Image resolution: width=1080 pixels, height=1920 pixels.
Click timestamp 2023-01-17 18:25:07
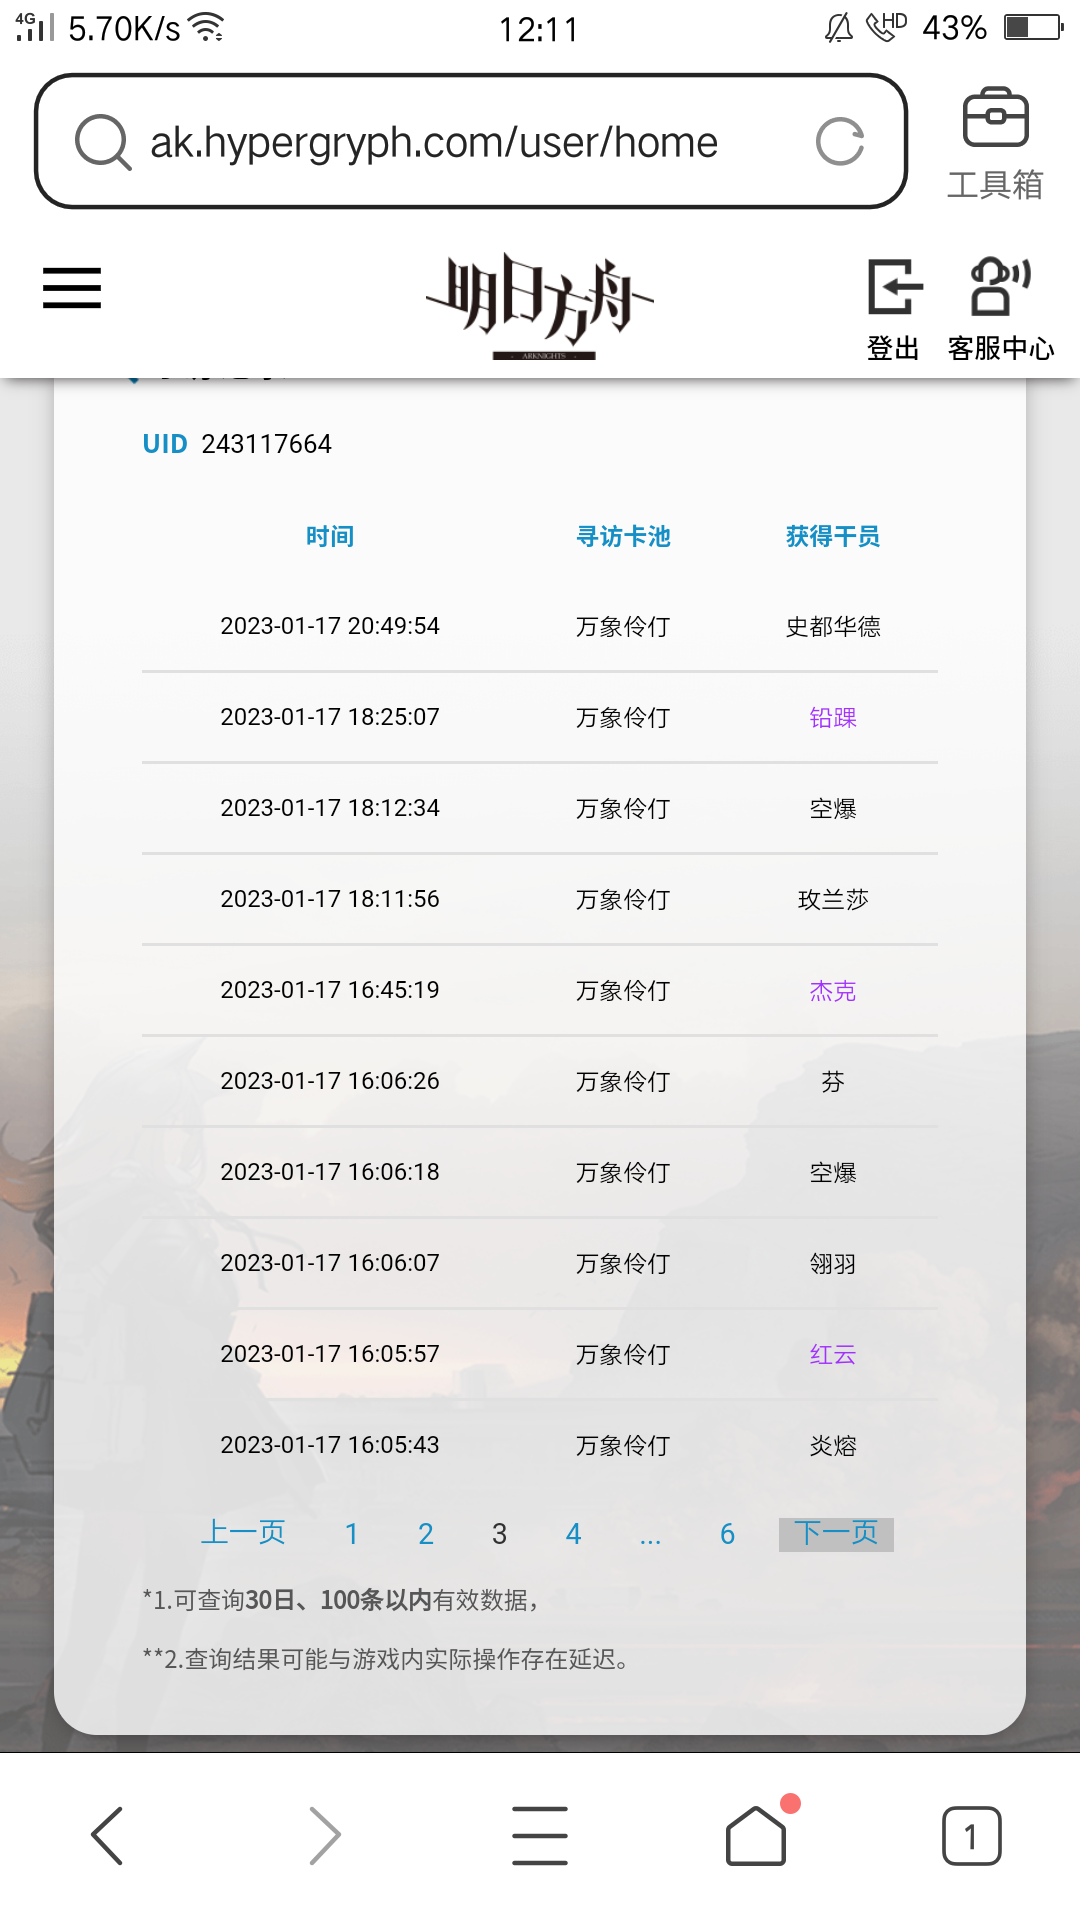pyautogui.click(x=330, y=717)
